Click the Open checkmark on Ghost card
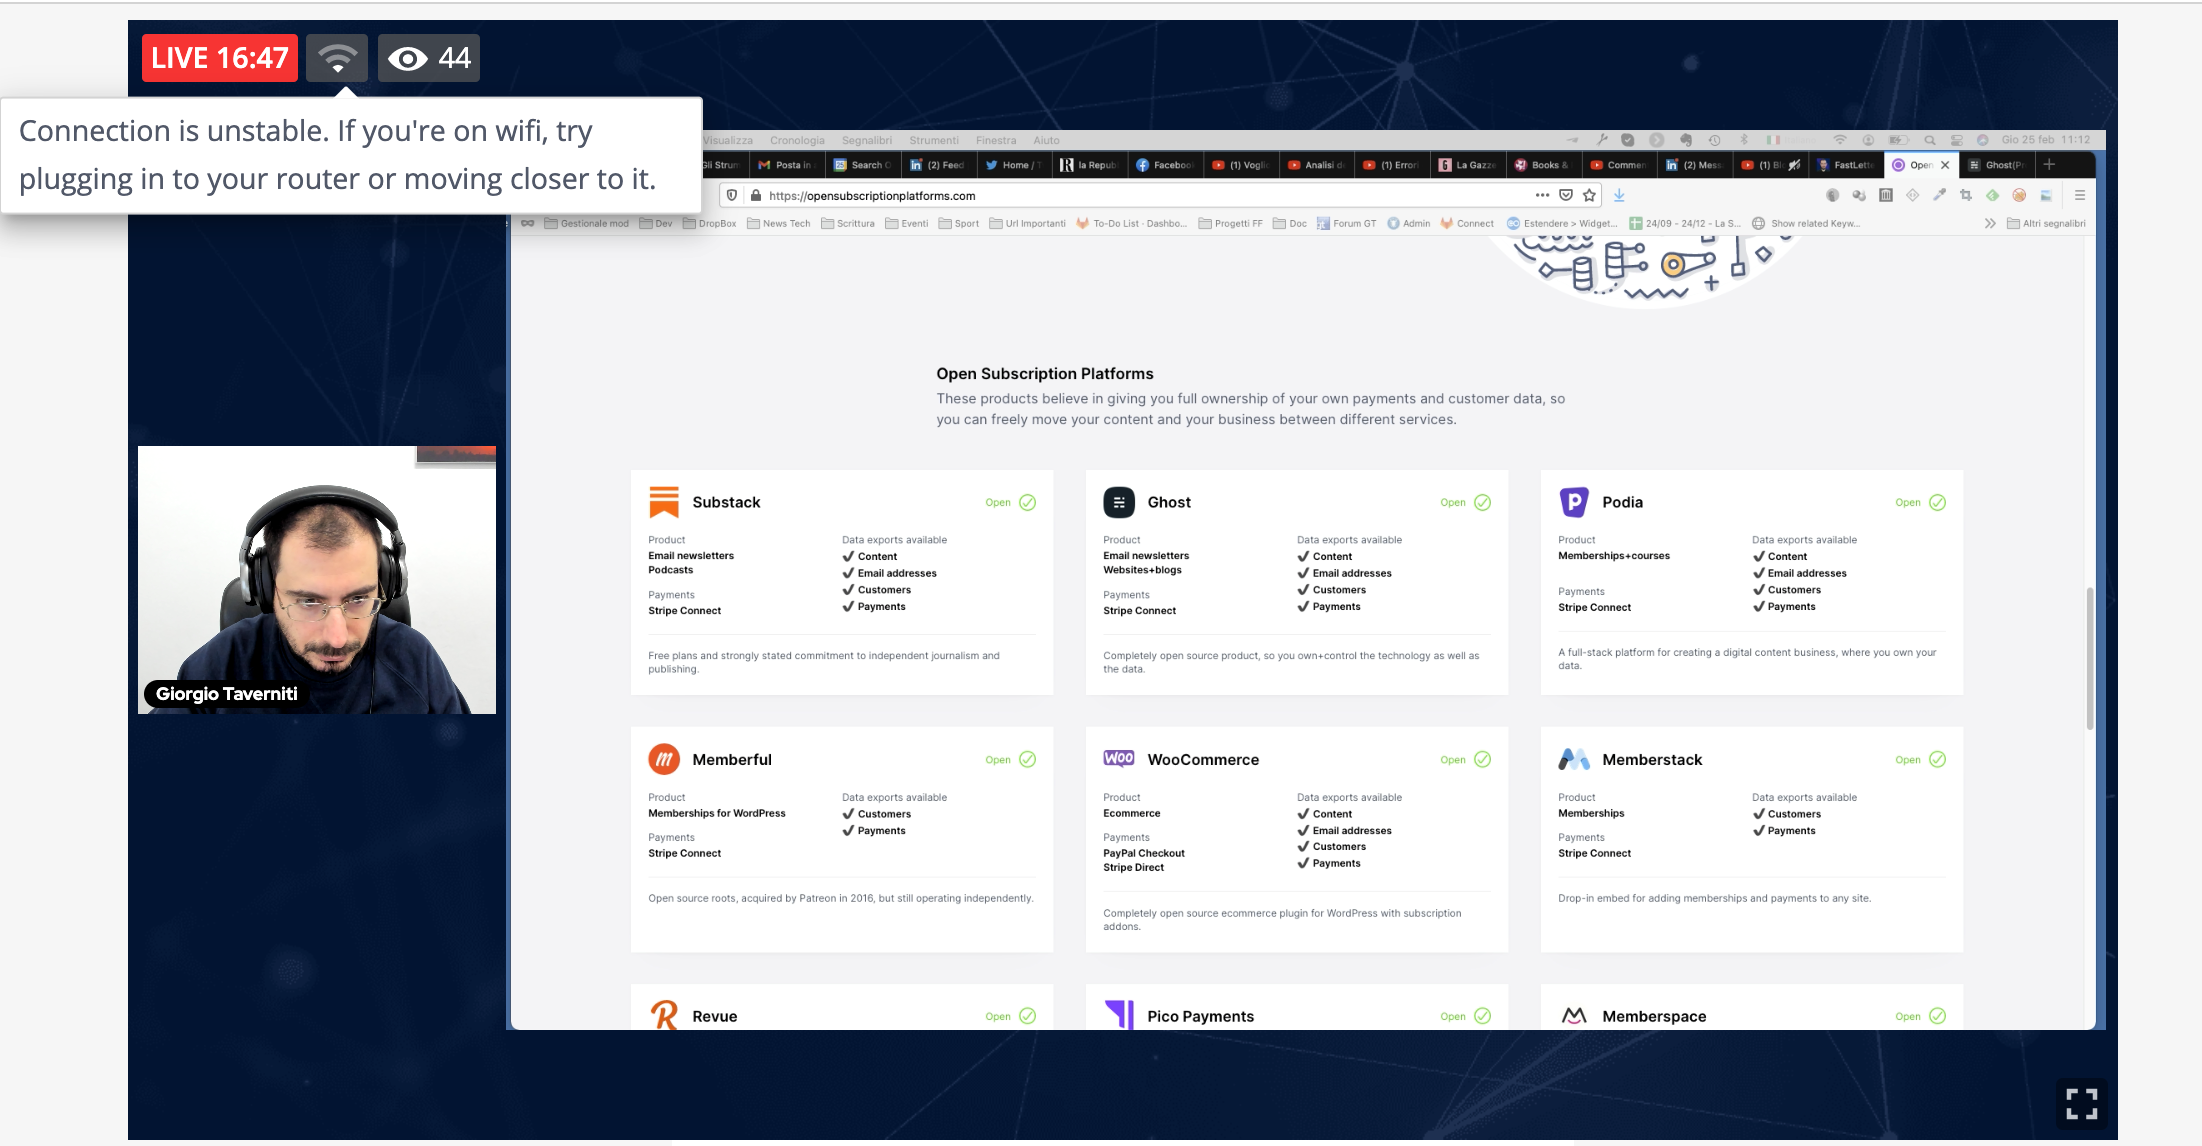 coord(1482,502)
